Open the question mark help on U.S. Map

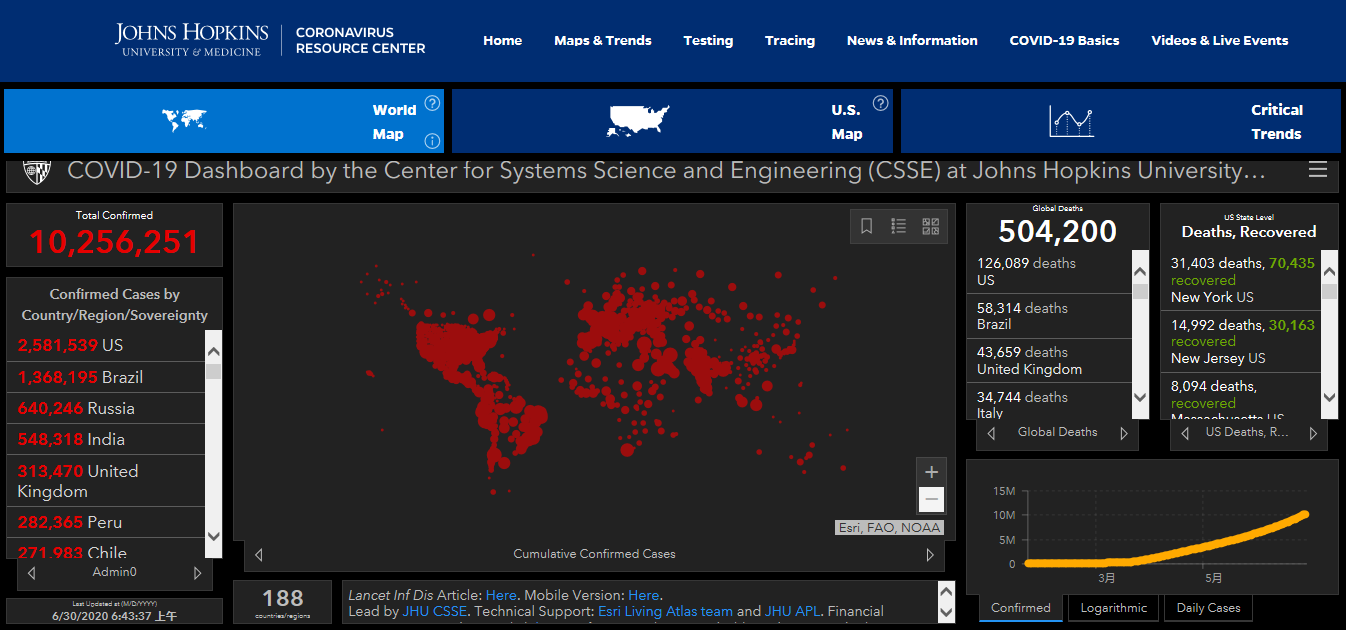[x=880, y=103]
